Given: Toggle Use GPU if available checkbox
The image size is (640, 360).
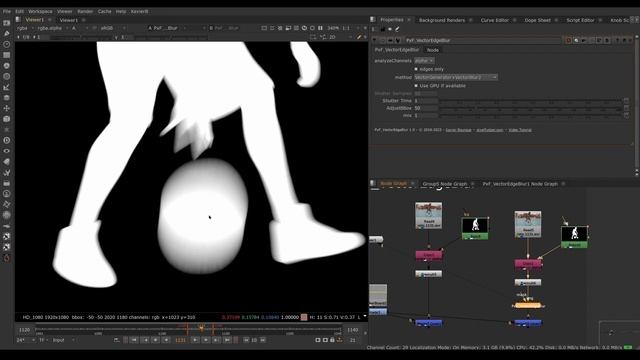Looking at the screenshot, I should (416, 86).
